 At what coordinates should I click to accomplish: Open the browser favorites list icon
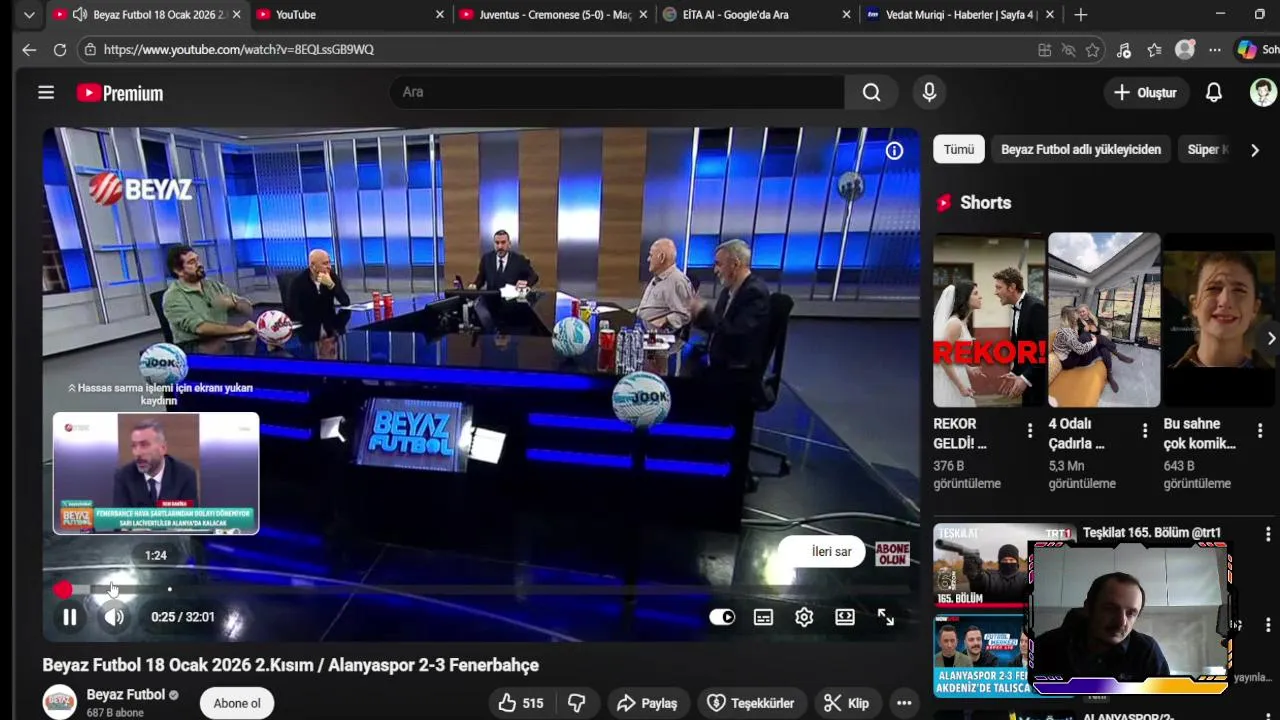pyautogui.click(x=1154, y=49)
